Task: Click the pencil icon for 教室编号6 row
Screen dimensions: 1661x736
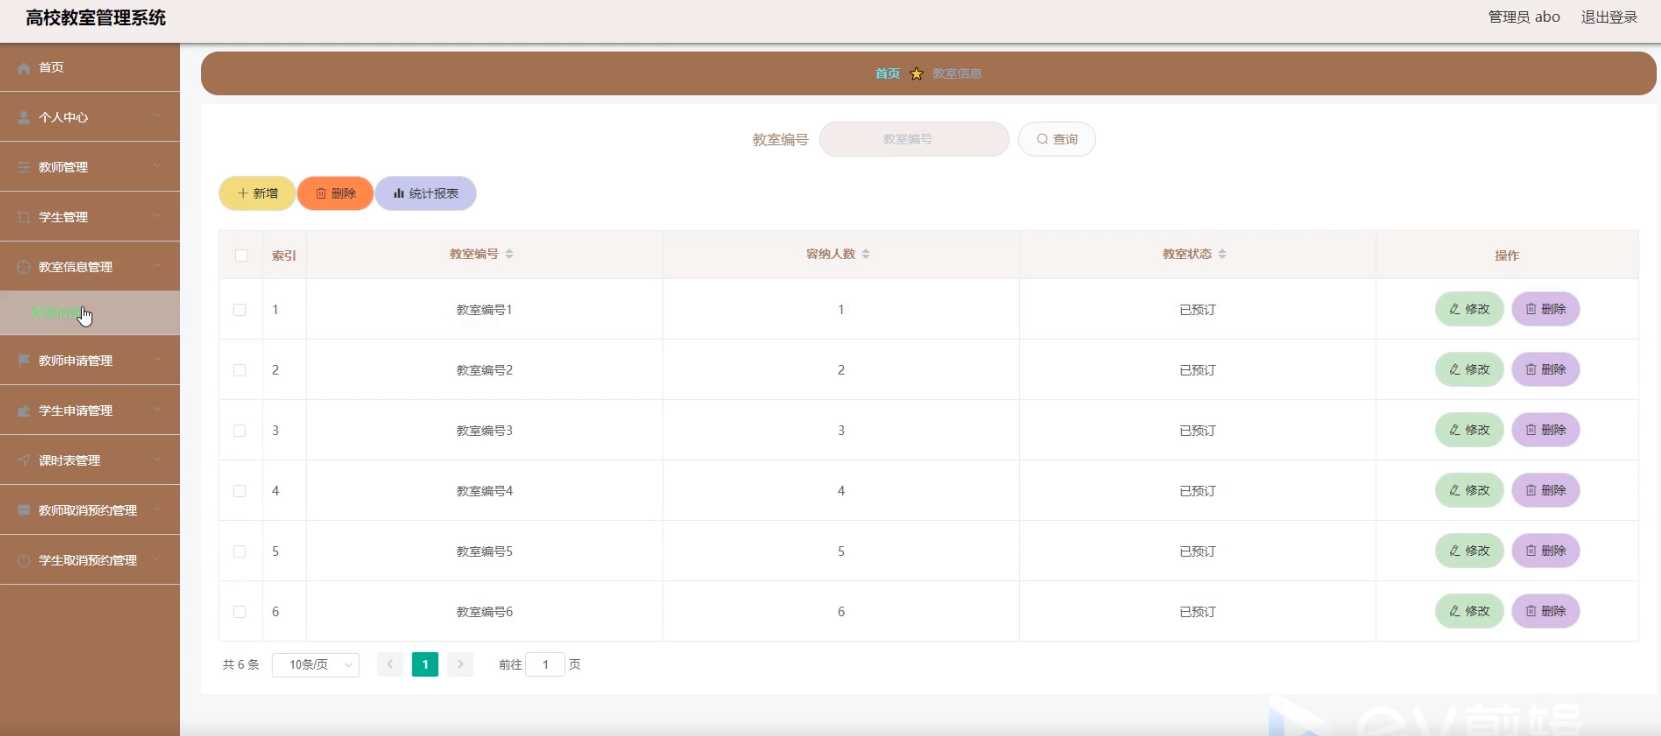Action: click(x=1455, y=612)
